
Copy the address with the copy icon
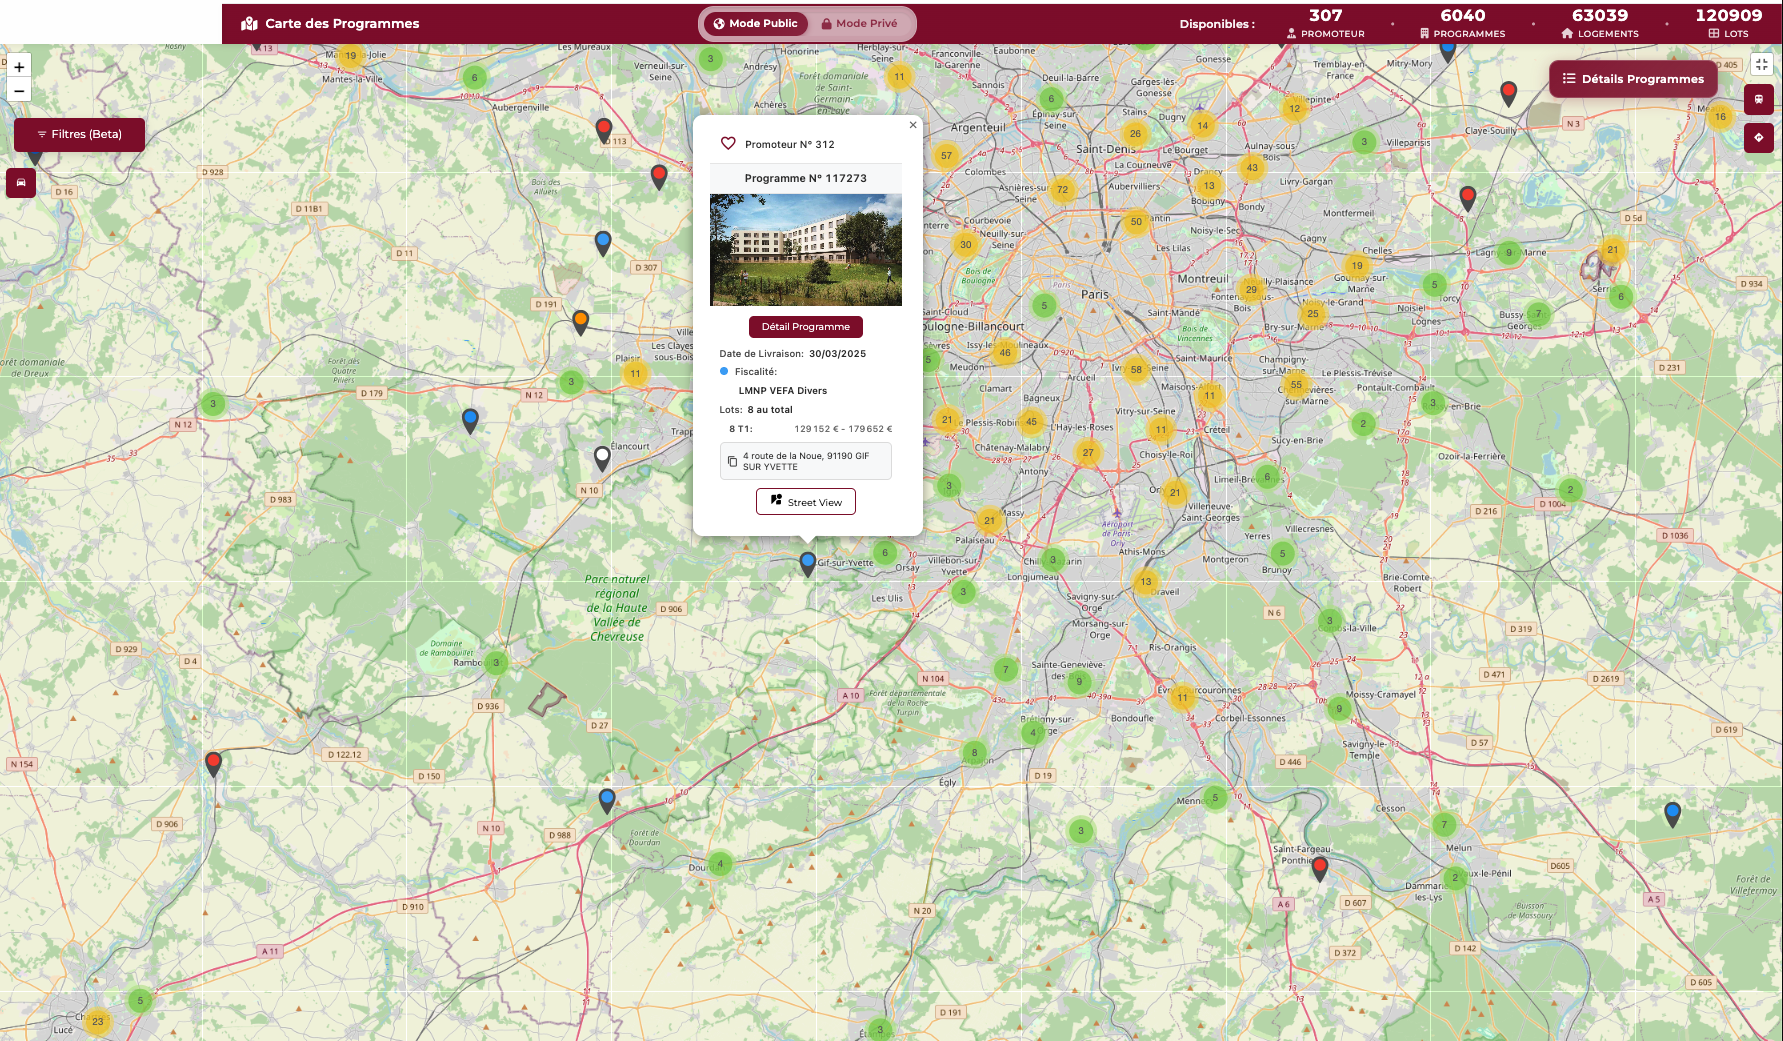click(x=732, y=461)
